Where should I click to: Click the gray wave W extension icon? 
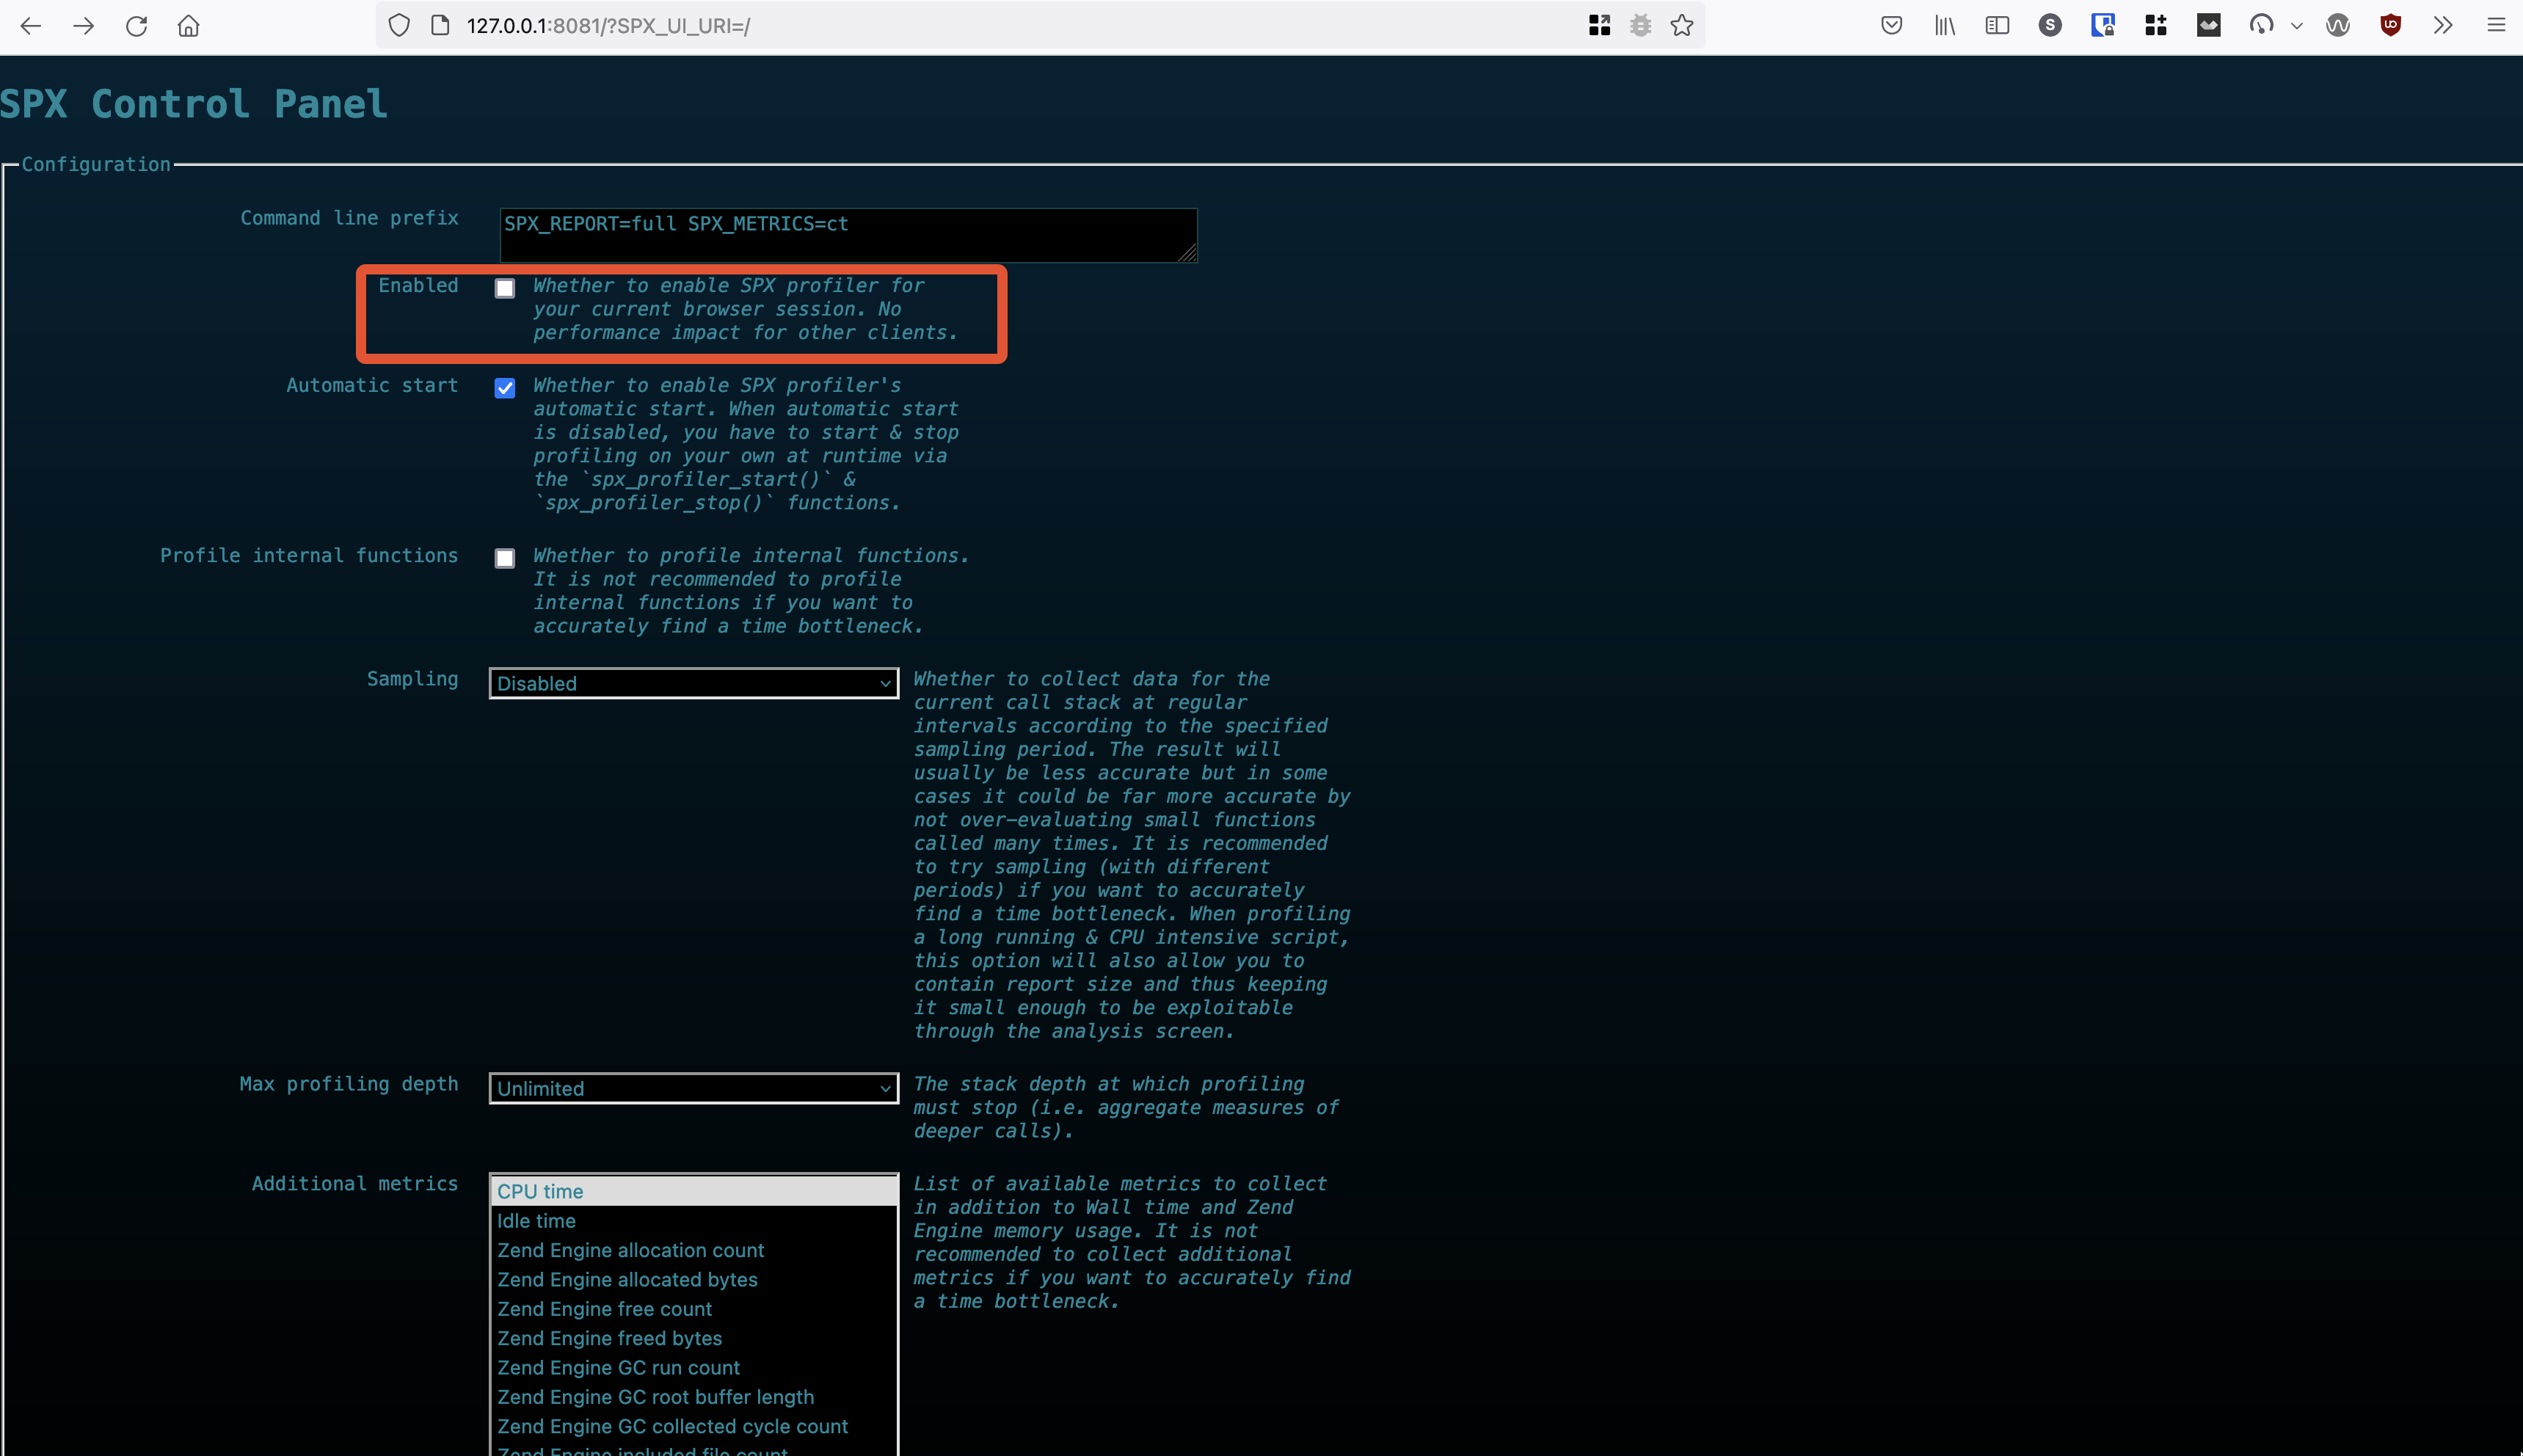point(2338,26)
